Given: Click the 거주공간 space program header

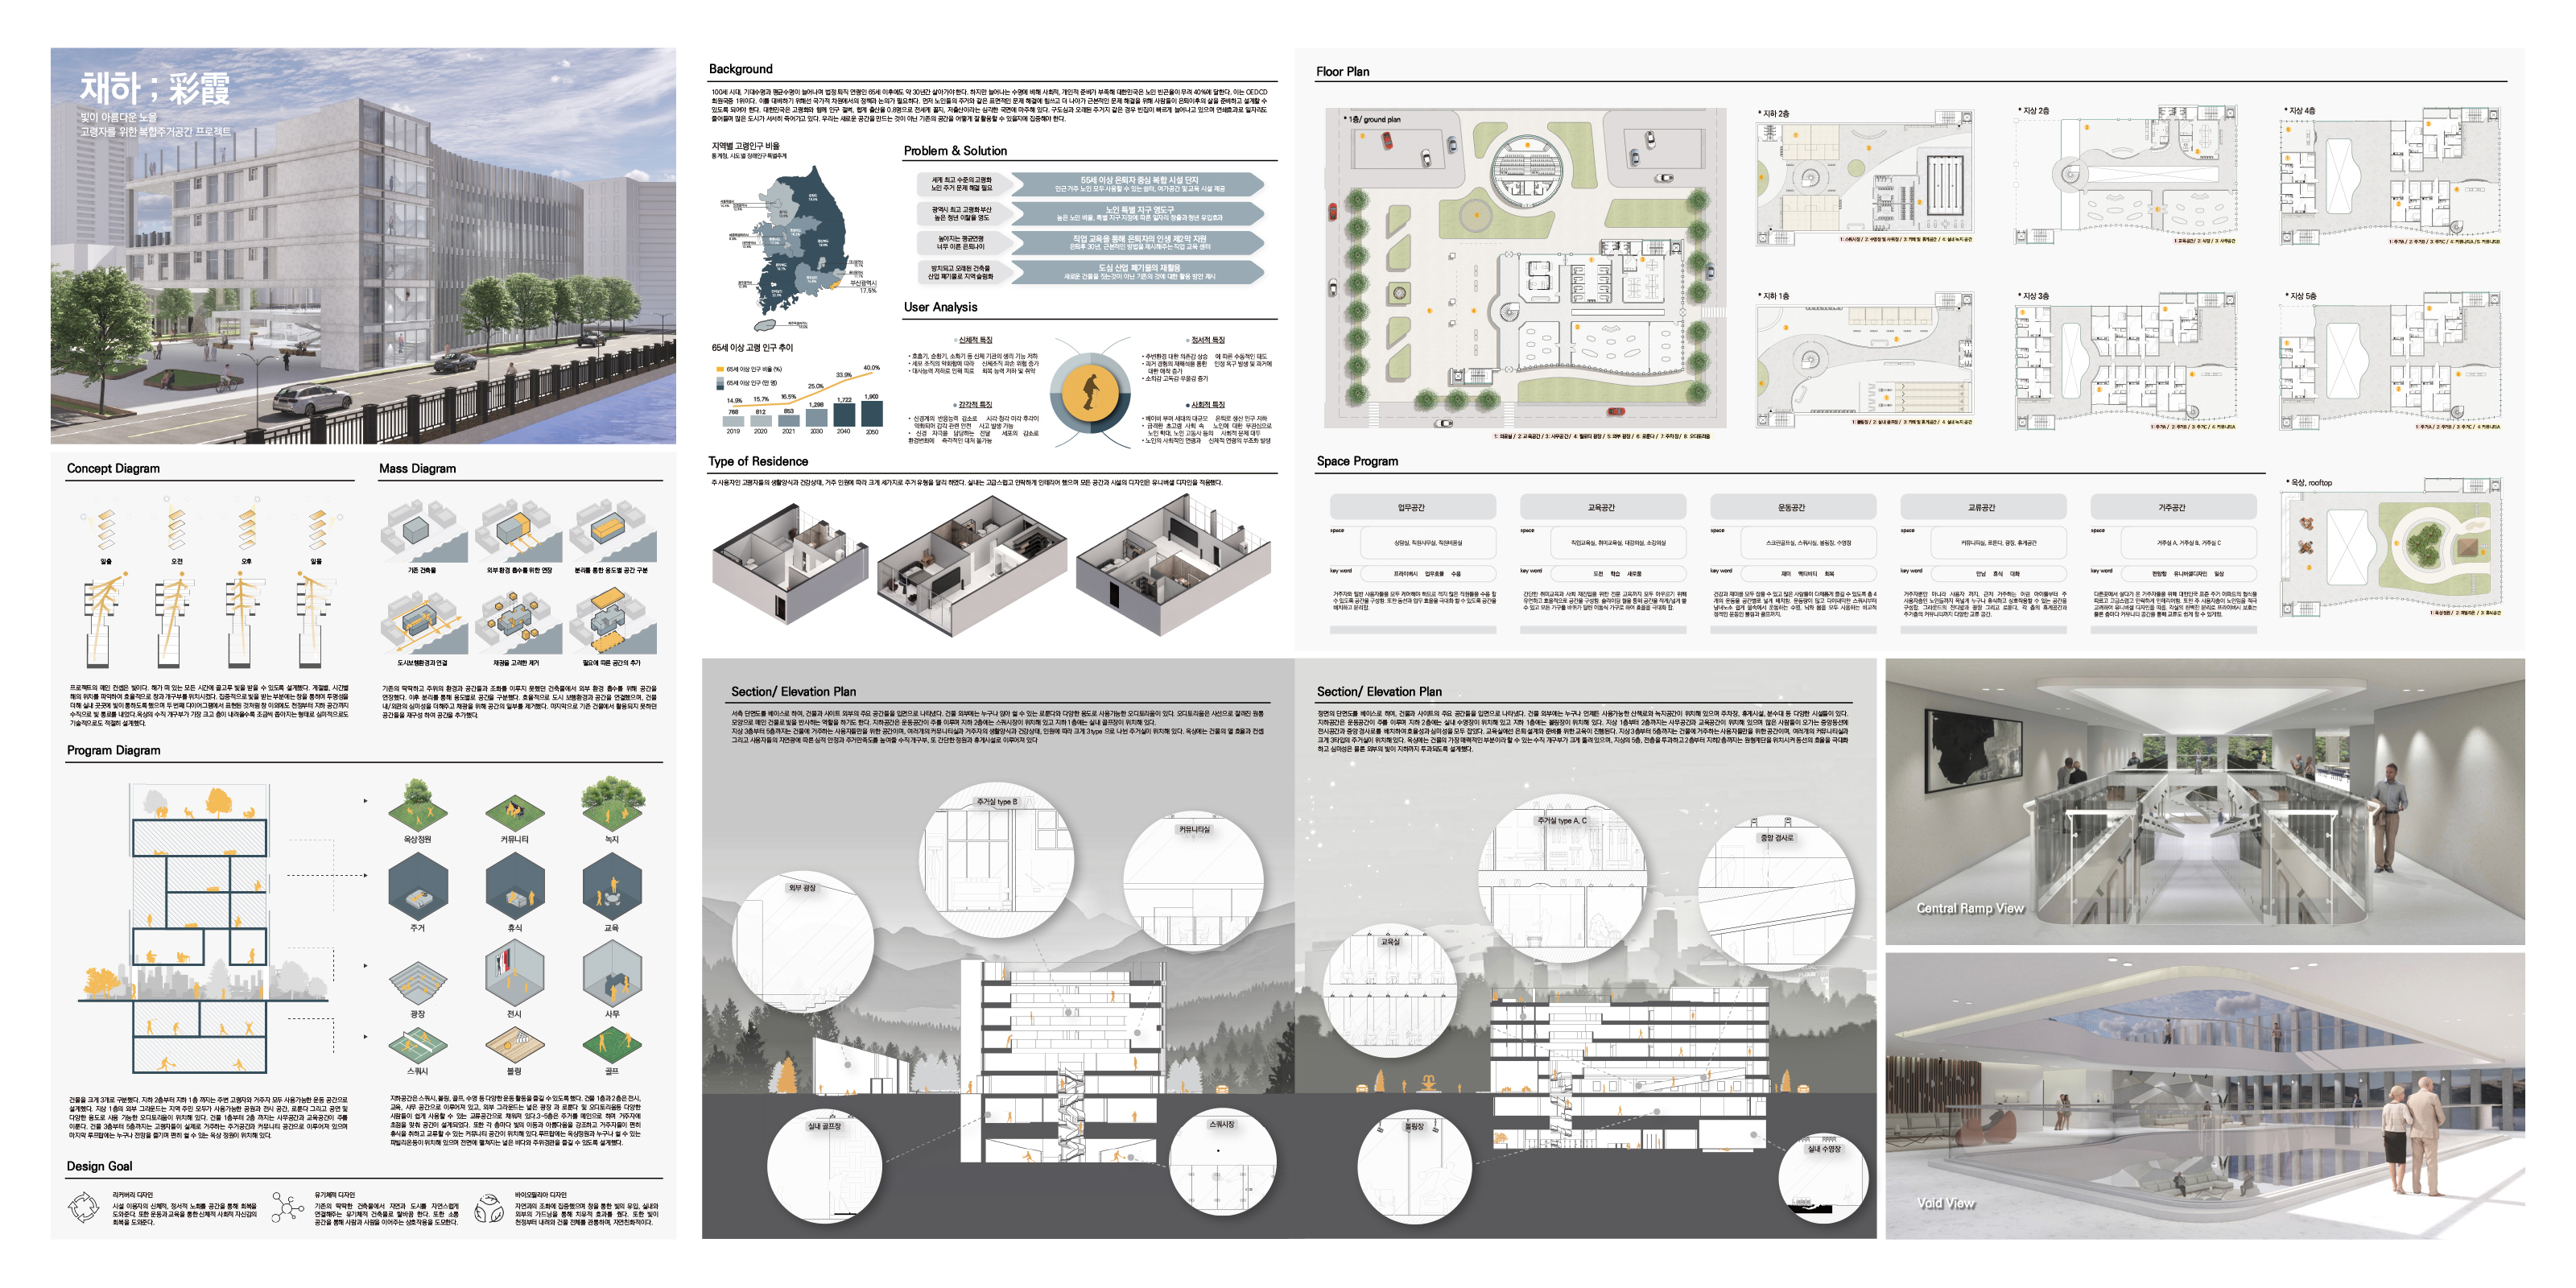Looking at the screenshot, I should coord(2172,507).
